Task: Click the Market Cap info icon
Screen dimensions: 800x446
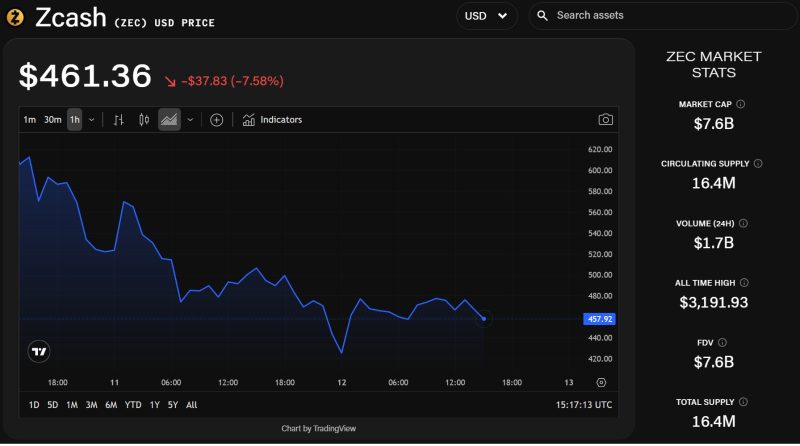Action: pyautogui.click(x=741, y=104)
